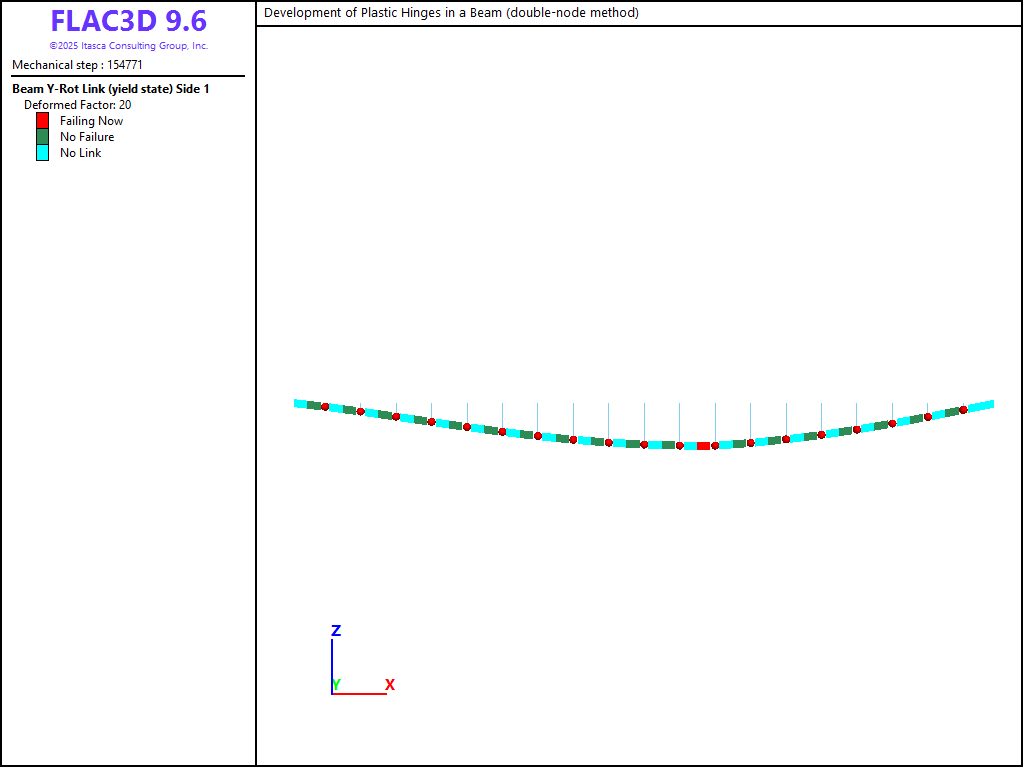Click the Beam Y-Rot Link legend heading
The image size is (1024, 768).
pyautogui.click(x=110, y=89)
